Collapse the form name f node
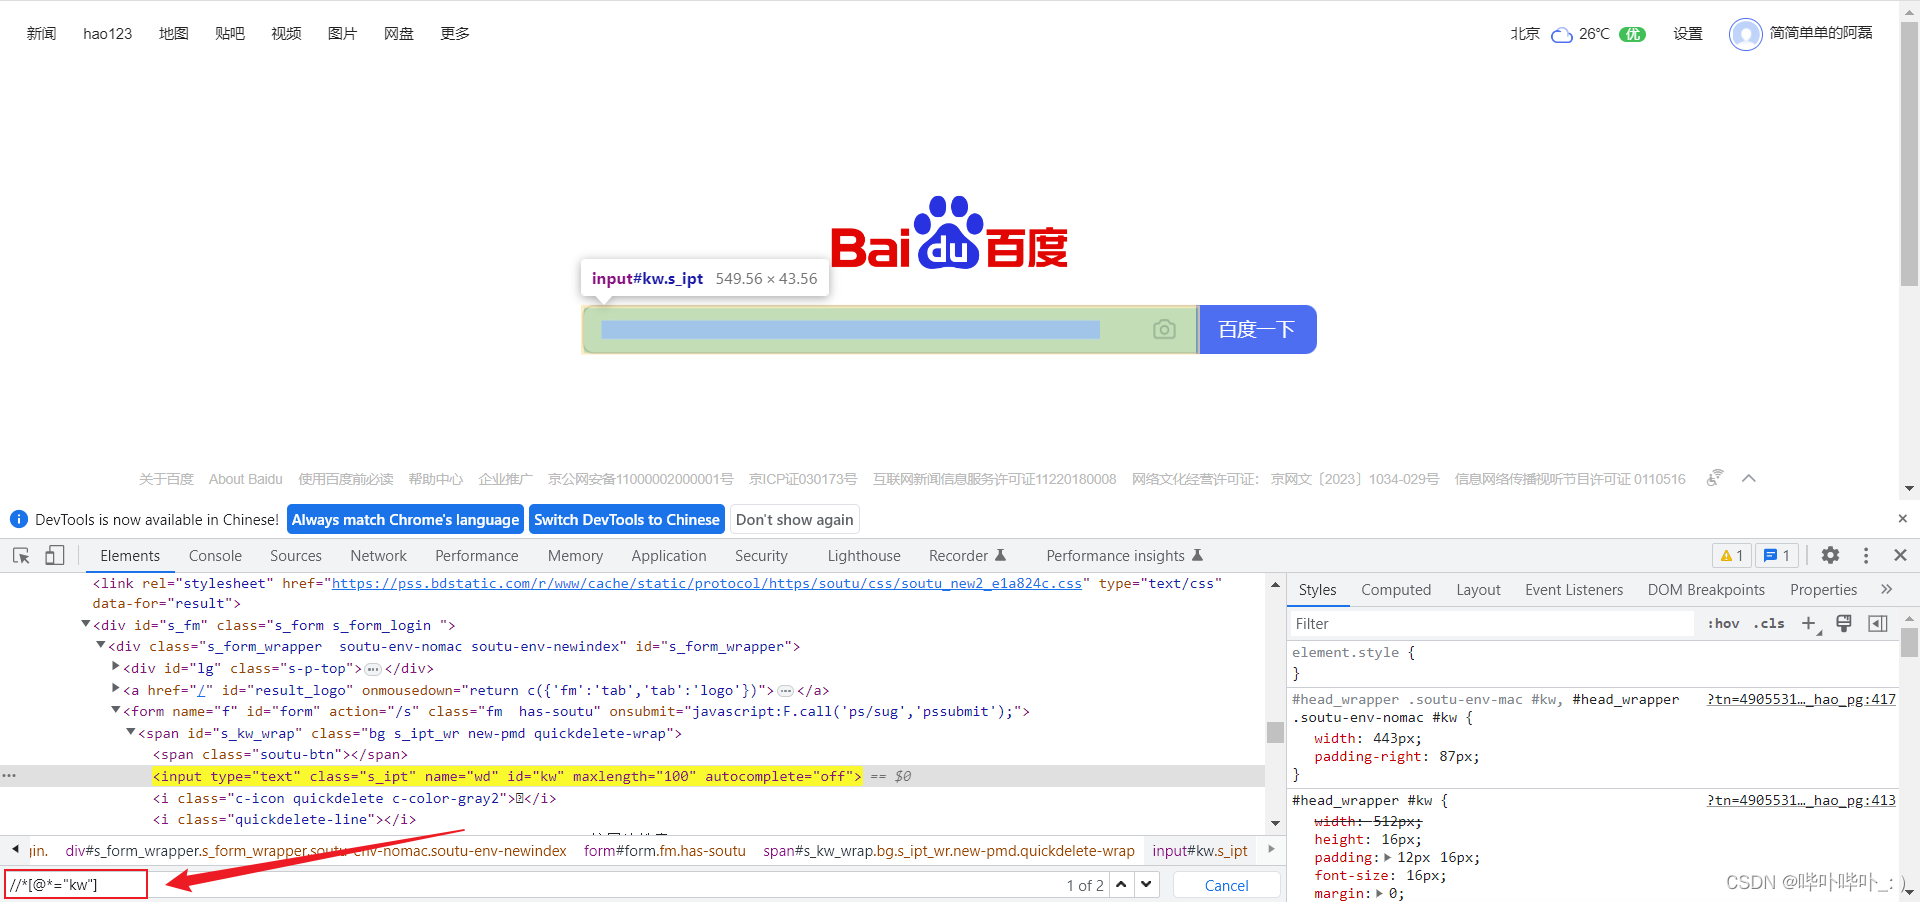The width and height of the screenshot is (1920, 902). pyautogui.click(x=116, y=710)
